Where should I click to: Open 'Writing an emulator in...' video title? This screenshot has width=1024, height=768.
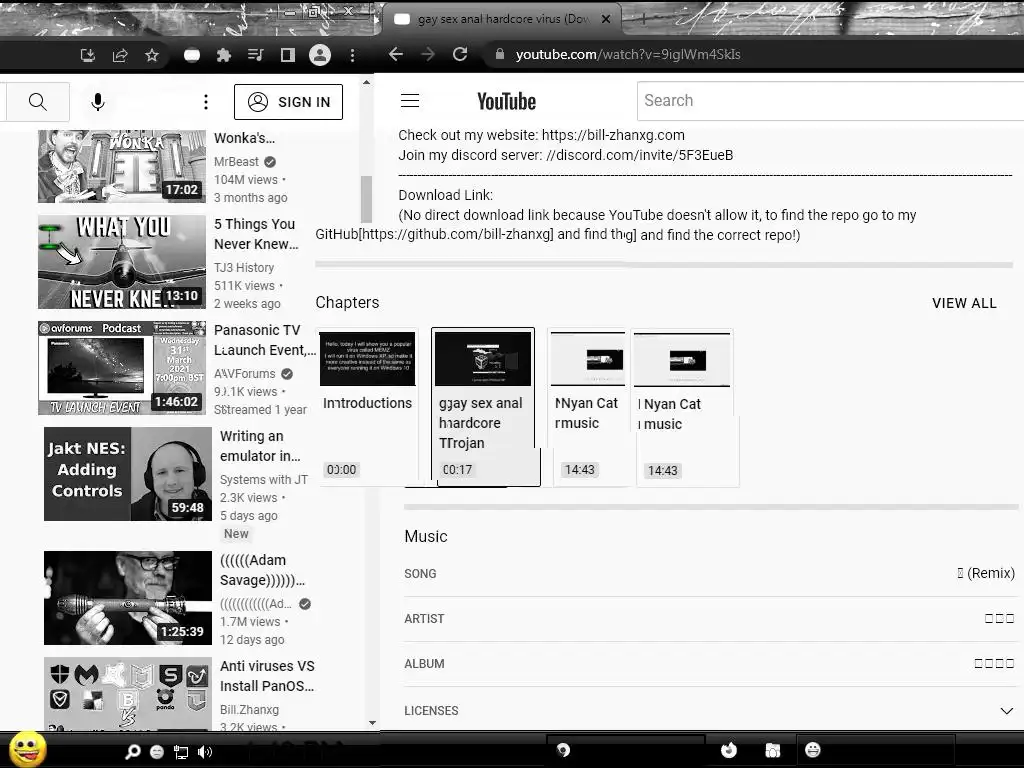[x=260, y=446]
